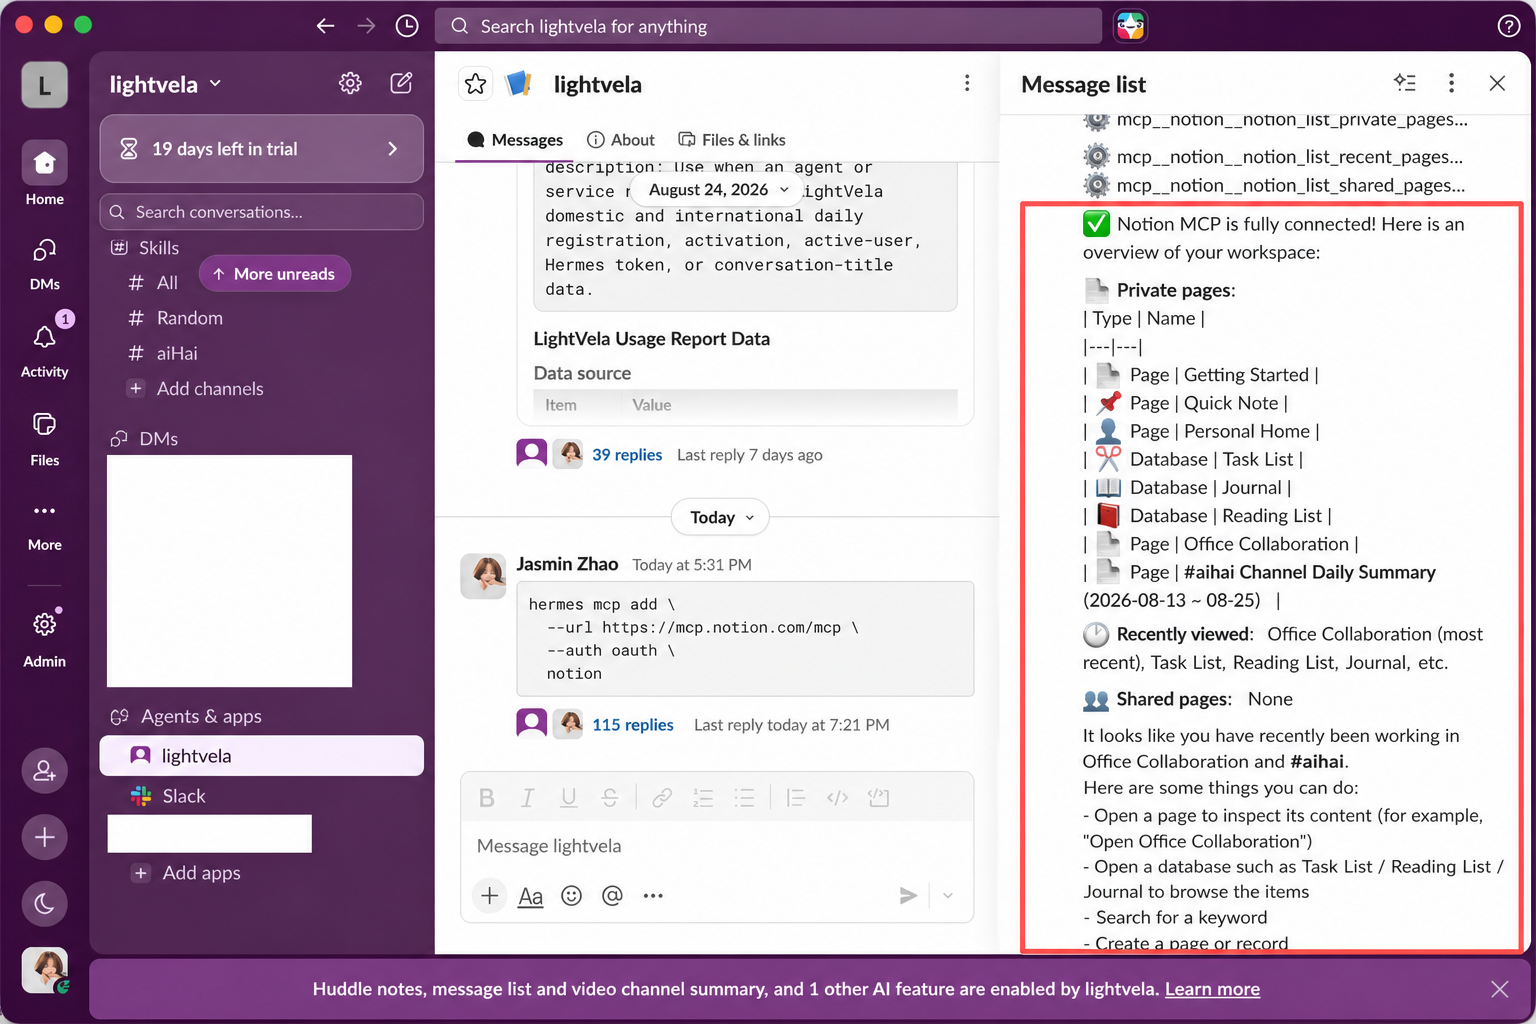
Task: Toggle bold formatting
Action: pyautogui.click(x=487, y=798)
